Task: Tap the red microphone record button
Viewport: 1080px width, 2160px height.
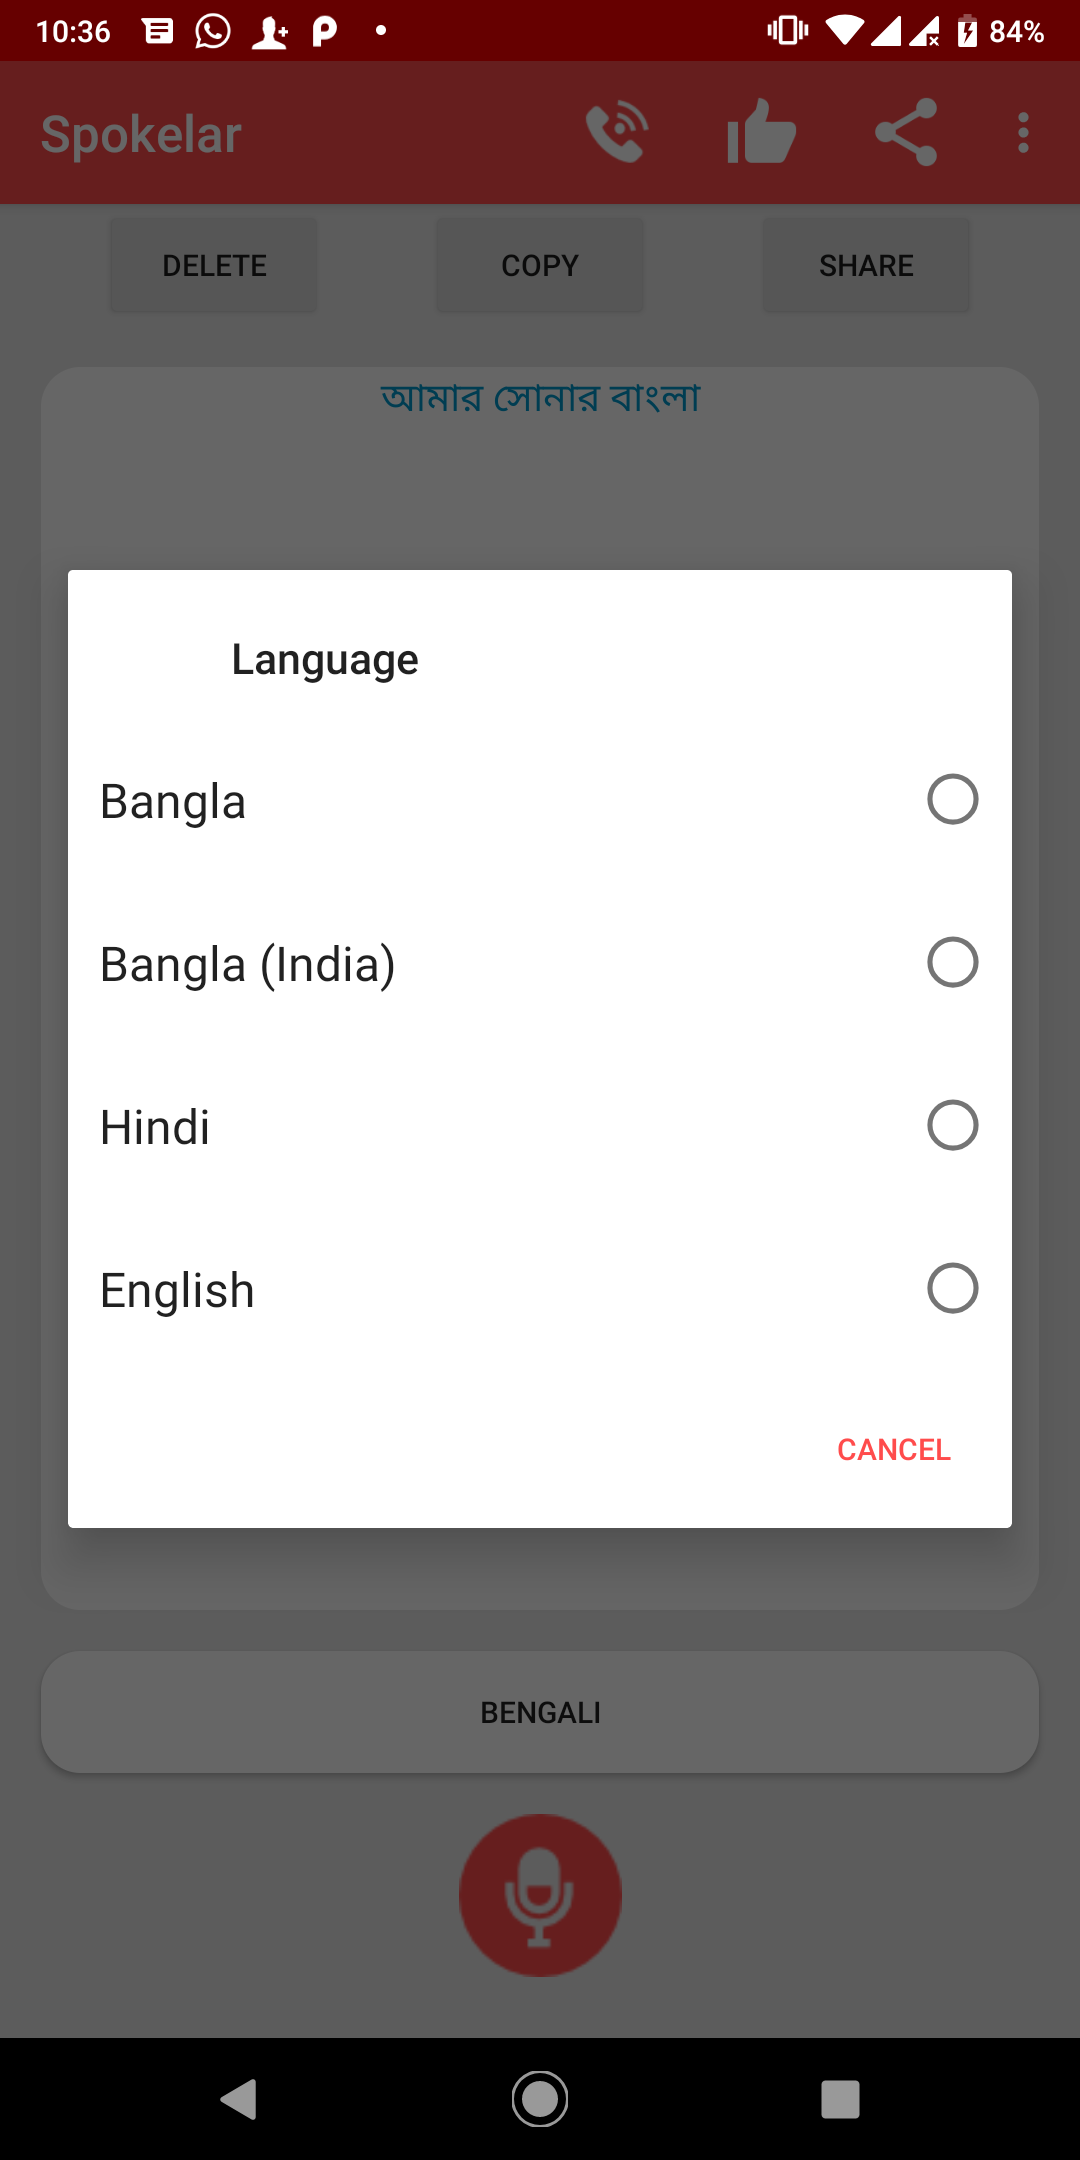Action: 540,1895
